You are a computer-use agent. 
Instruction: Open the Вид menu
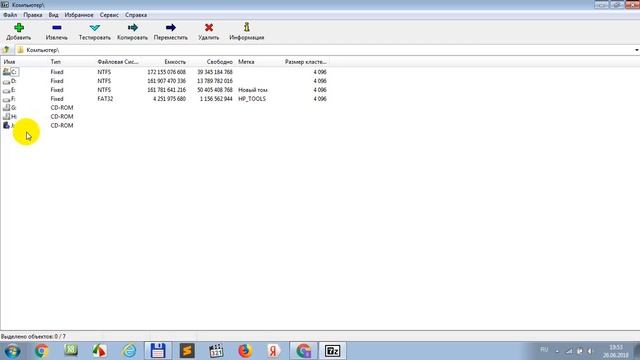pos(53,15)
